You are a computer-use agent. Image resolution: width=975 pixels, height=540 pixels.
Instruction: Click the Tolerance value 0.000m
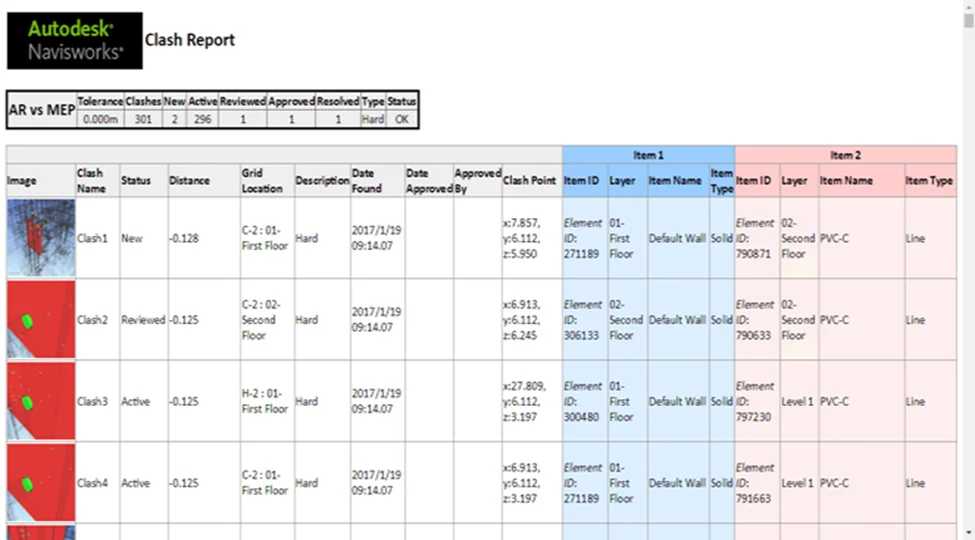pyautogui.click(x=100, y=119)
